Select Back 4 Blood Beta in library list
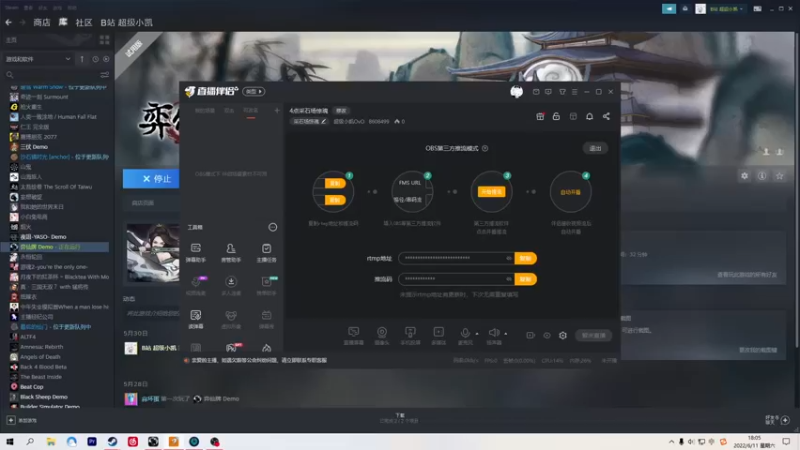Image resolution: width=800 pixels, height=450 pixels. coord(43,367)
